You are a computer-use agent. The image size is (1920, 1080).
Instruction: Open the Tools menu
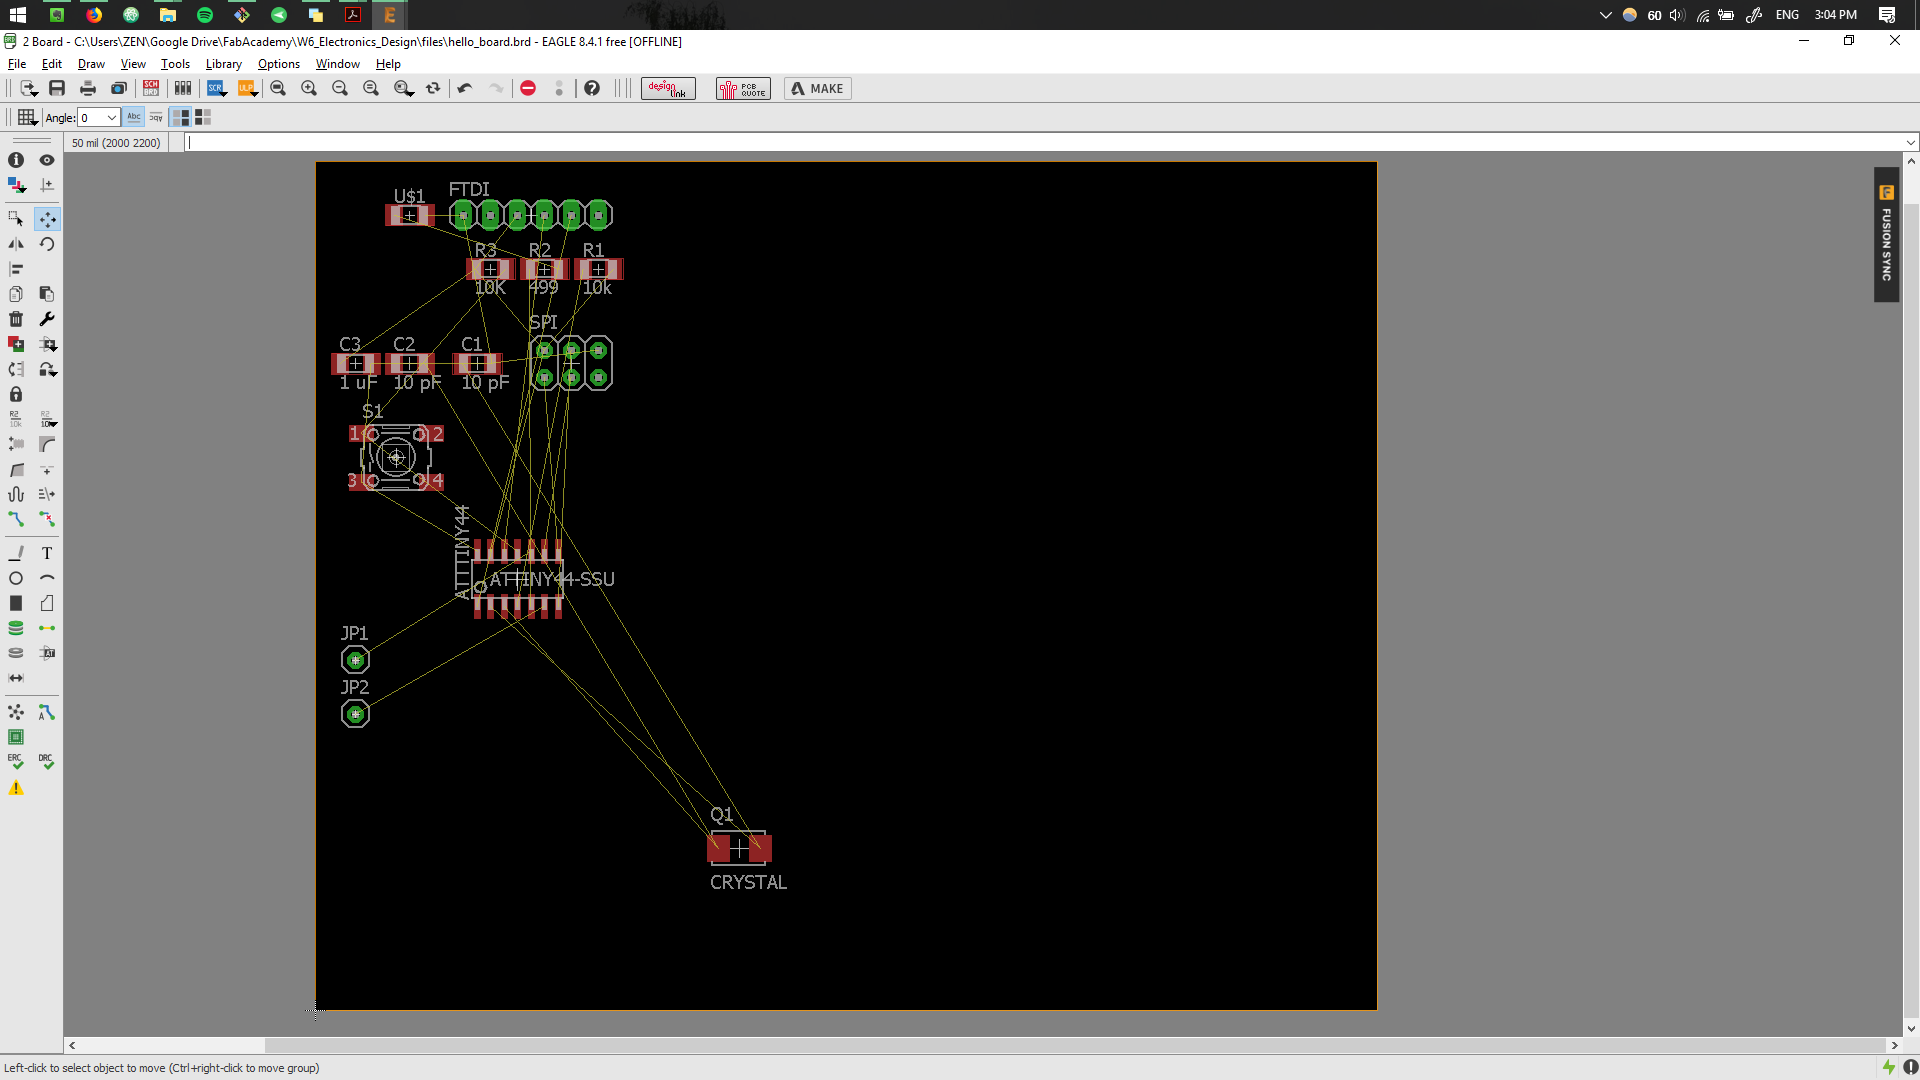click(x=175, y=64)
